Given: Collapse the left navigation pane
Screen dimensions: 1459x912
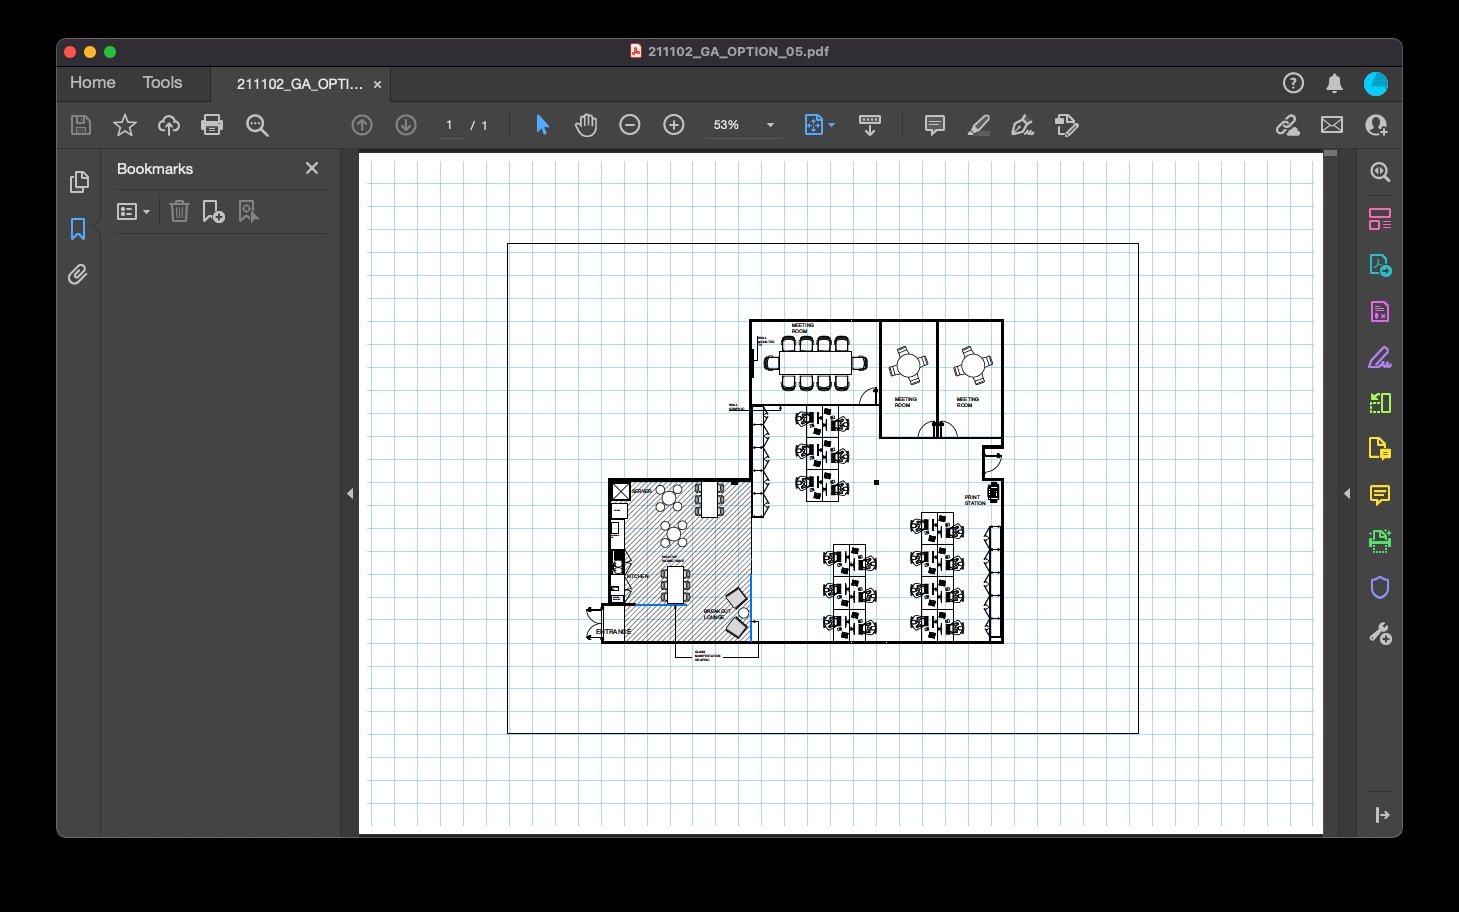Looking at the screenshot, I should click(x=350, y=493).
